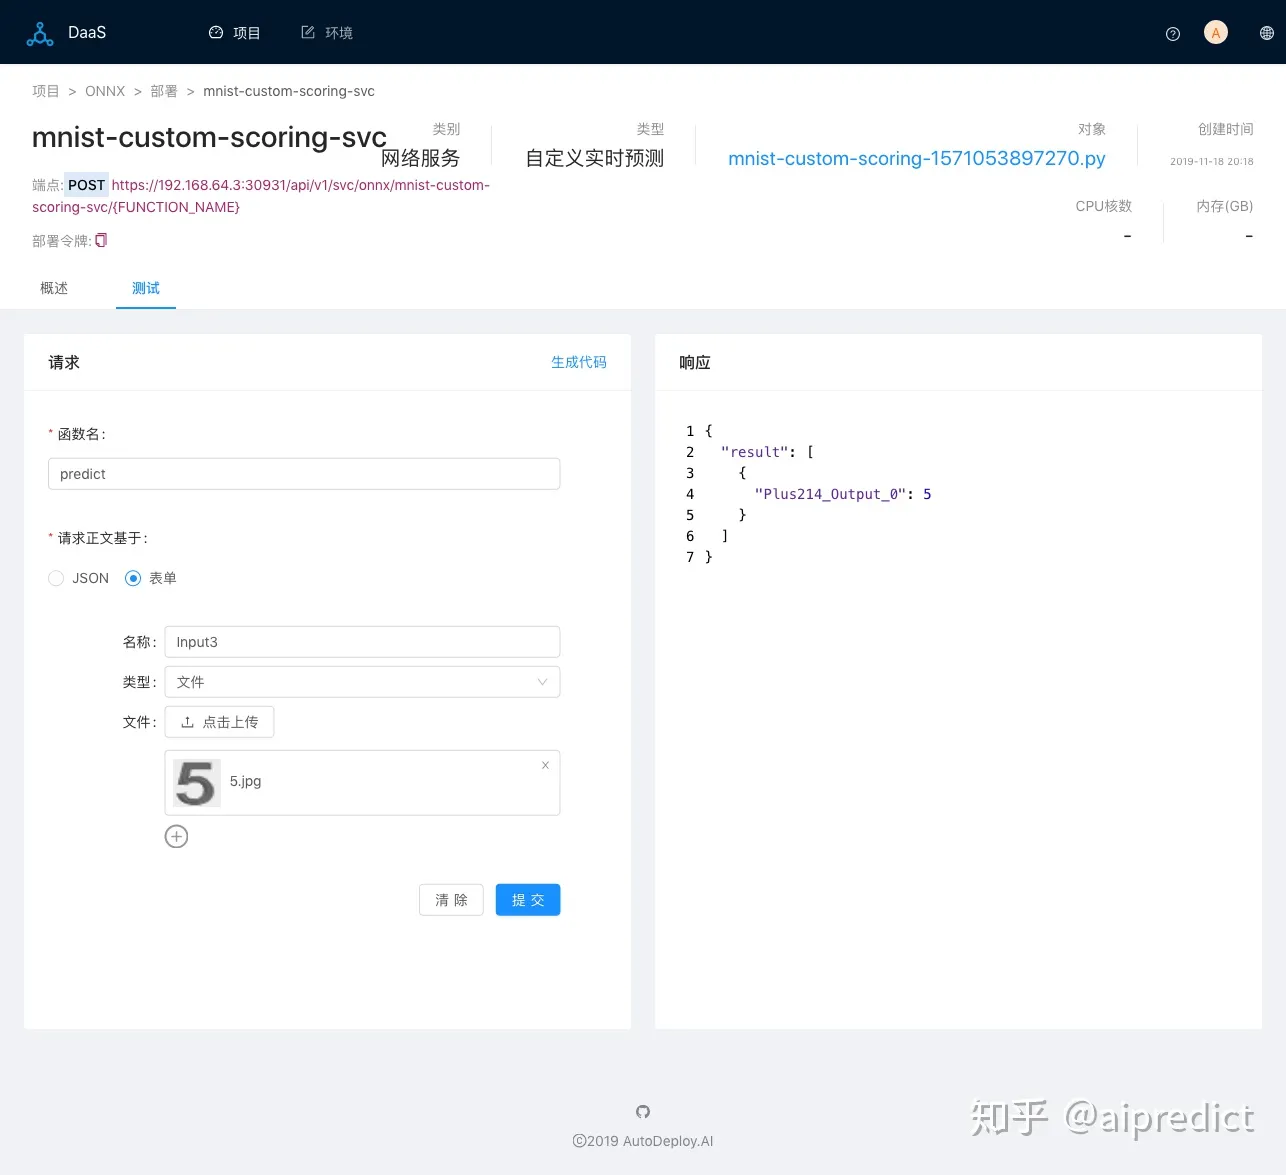This screenshot has height=1175, width=1286.
Task: Focus the 名称 Input3 field
Action: tap(362, 642)
